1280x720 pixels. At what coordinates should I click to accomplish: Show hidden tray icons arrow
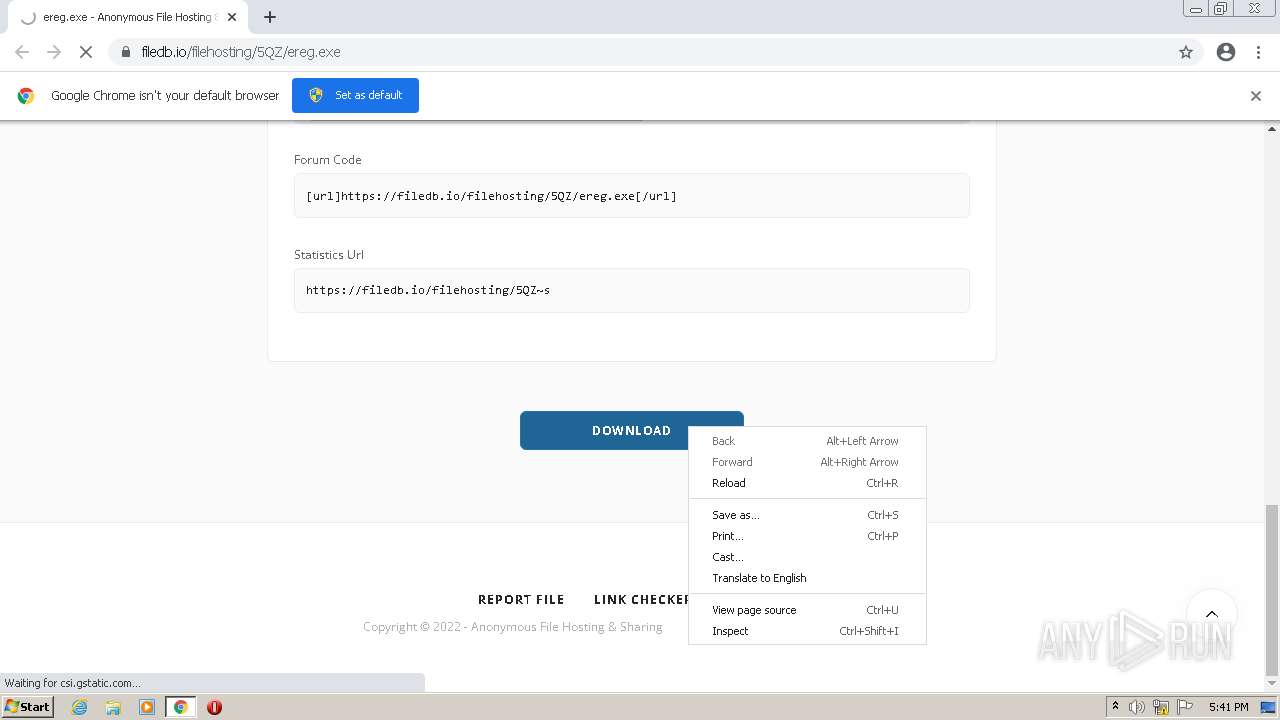(x=1115, y=707)
